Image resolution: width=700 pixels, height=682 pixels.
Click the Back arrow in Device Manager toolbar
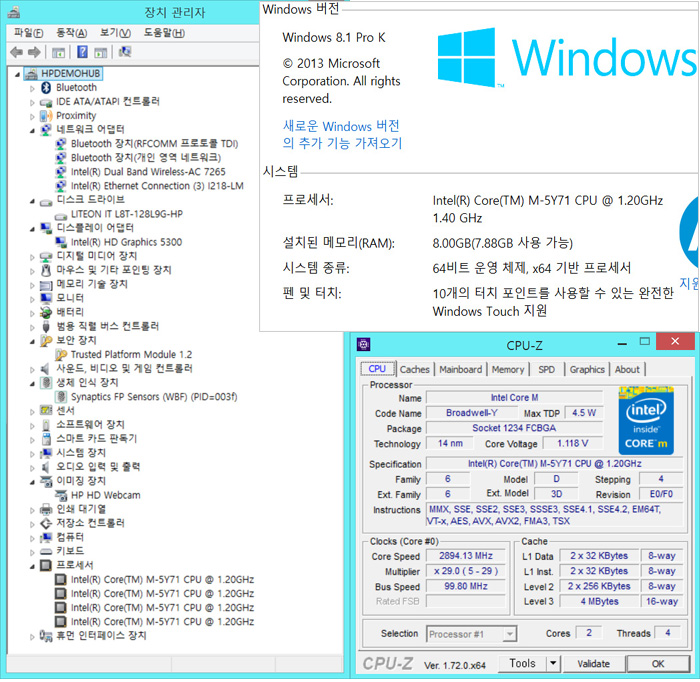tap(17, 53)
